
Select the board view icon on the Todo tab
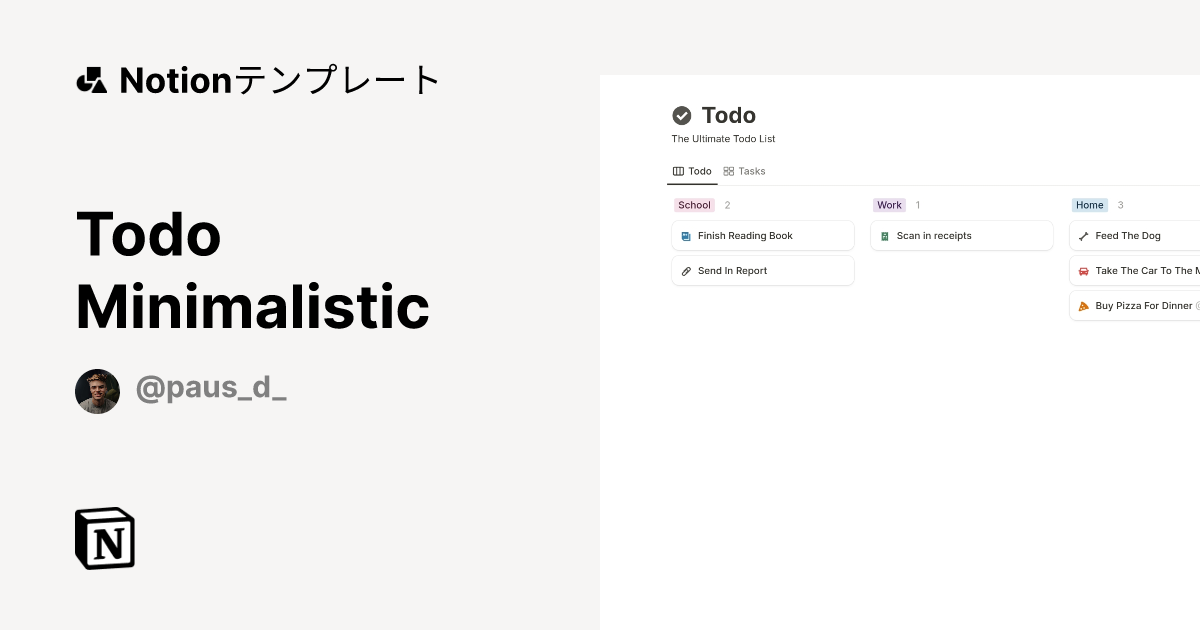click(677, 171)
